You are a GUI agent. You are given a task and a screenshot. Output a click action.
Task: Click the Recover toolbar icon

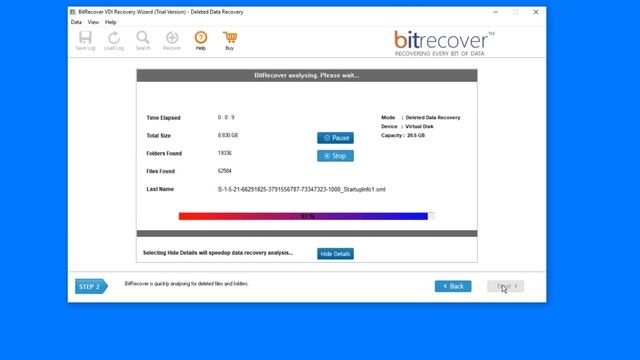[x=172, y=40]
